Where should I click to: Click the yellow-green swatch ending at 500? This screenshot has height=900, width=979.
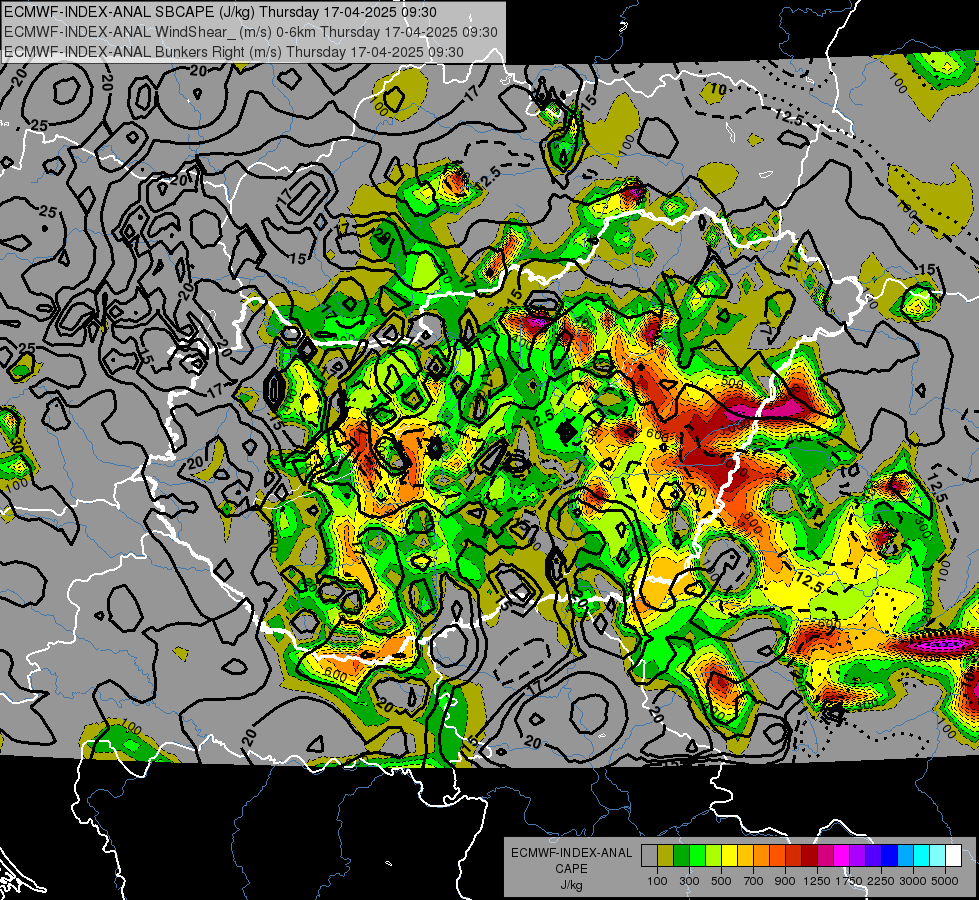pos(714,855)
